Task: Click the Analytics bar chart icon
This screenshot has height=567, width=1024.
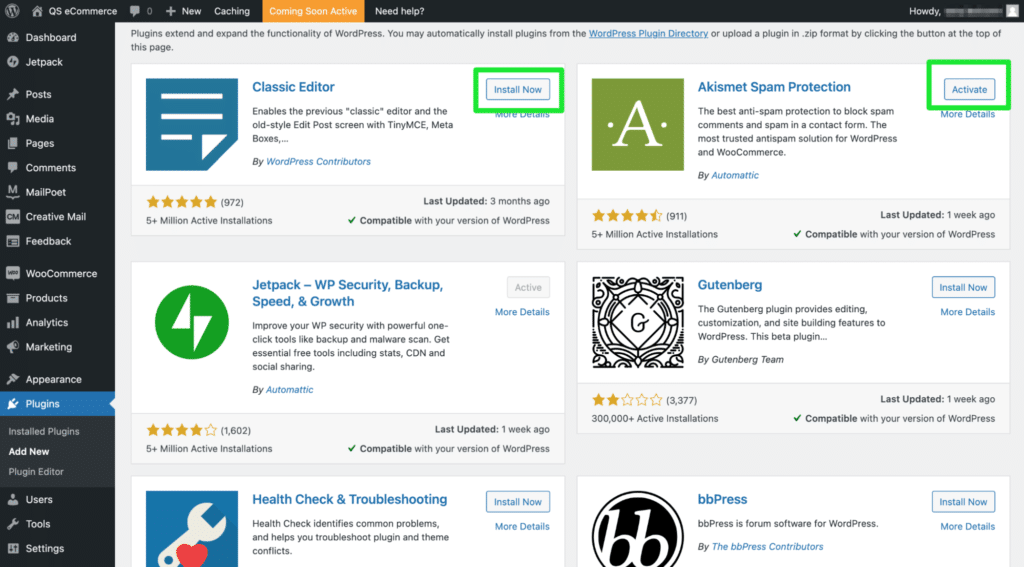Action: (x=13, y=322)
